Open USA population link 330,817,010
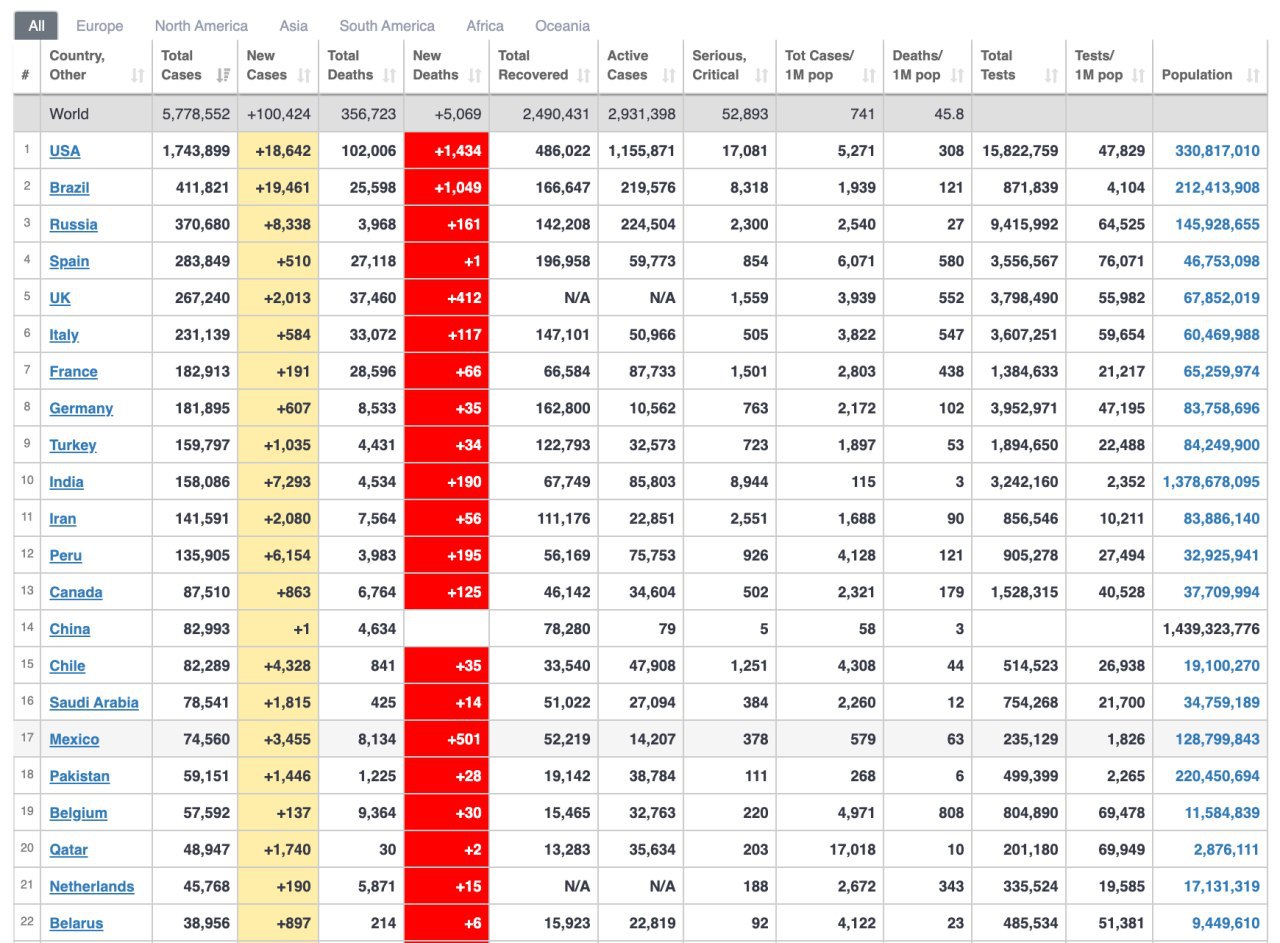The width and height of the screenshot is (1280, 943). click(x=1218, y=151)
